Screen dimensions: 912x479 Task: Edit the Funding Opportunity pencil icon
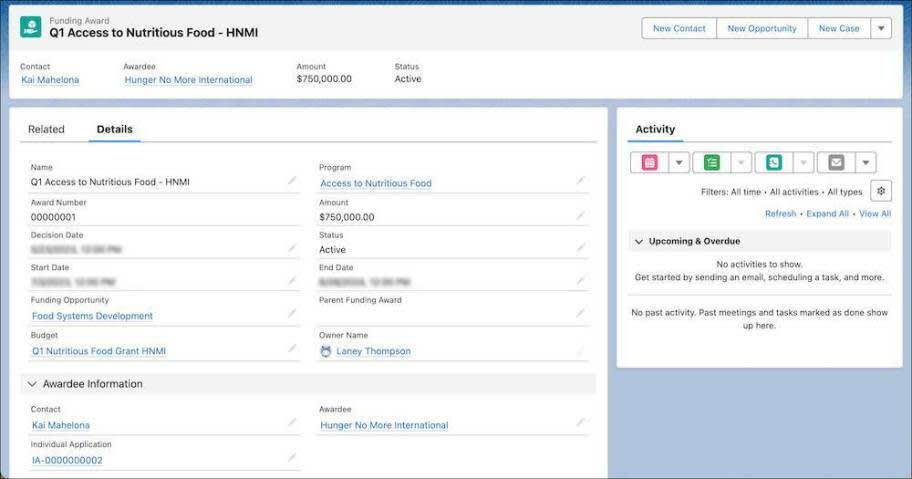pos(292,313)
